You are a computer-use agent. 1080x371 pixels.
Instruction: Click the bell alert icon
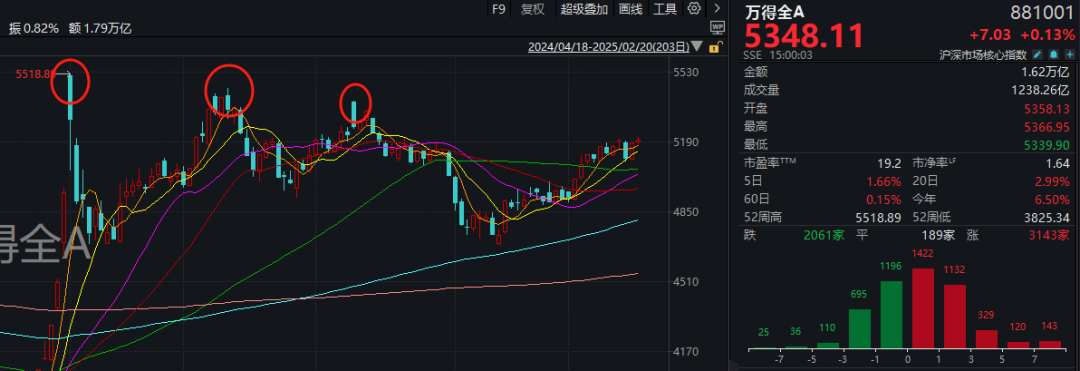(x=1054, y=54)
